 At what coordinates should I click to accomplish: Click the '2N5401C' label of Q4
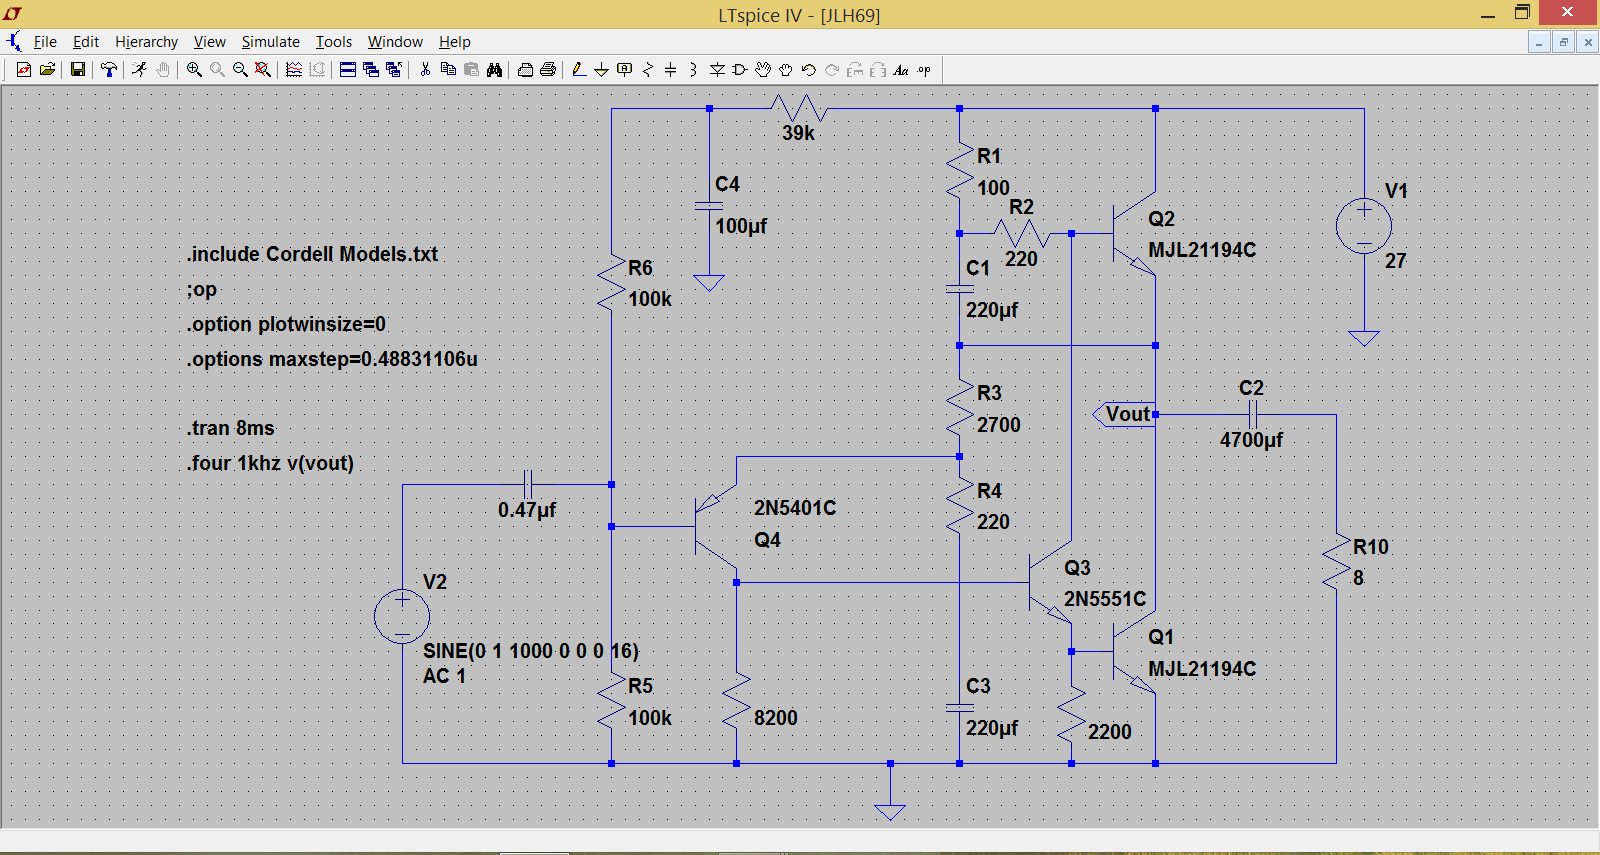click(x=795, y=508)
